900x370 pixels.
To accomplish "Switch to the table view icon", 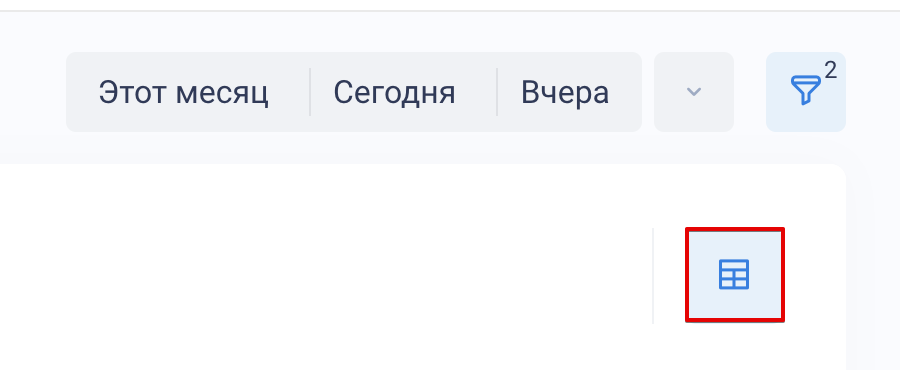I will point(734,275).
